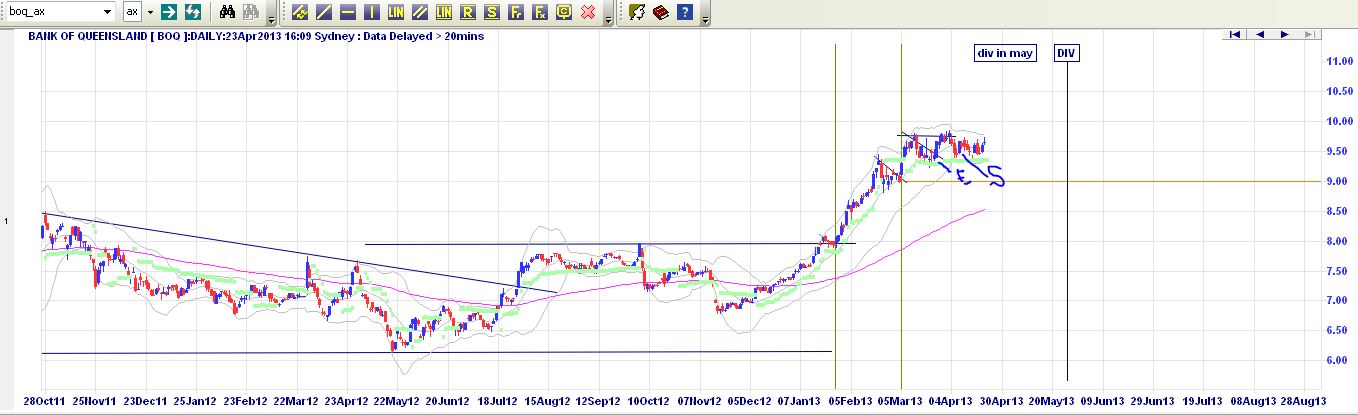The image size is (1358, 415).
Task: Open the boq_ax symbol dropdown
Action: click(x=107, y=12)
